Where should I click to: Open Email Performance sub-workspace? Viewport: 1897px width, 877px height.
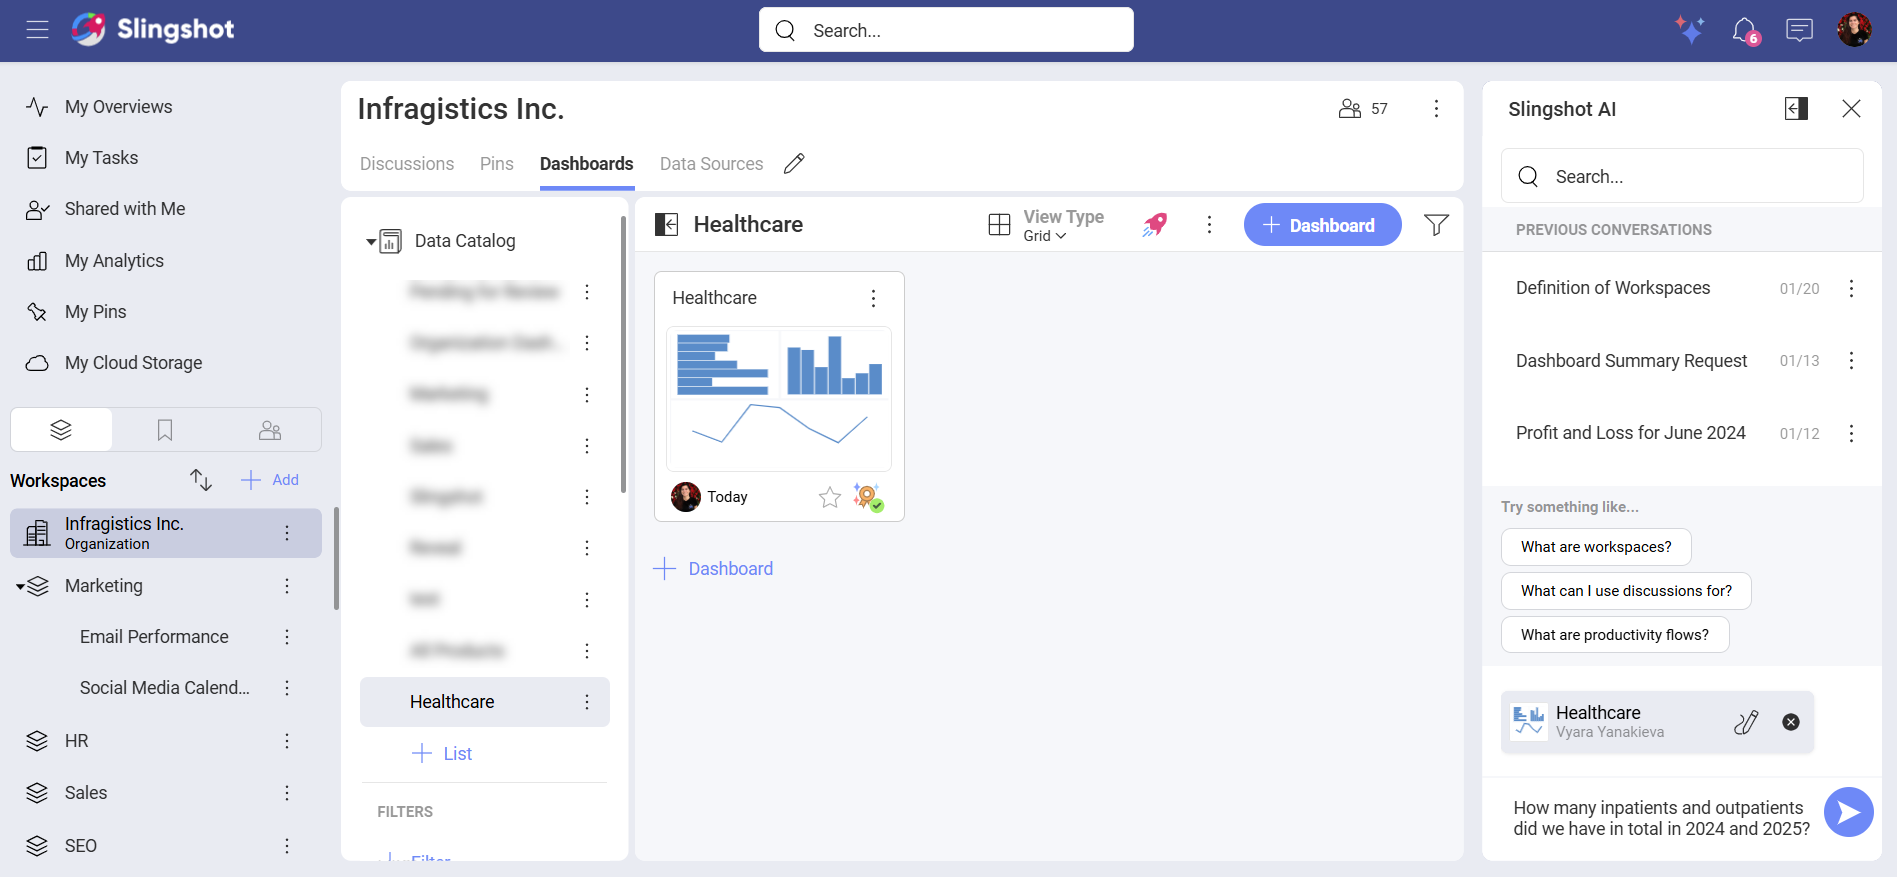point(154,637)
